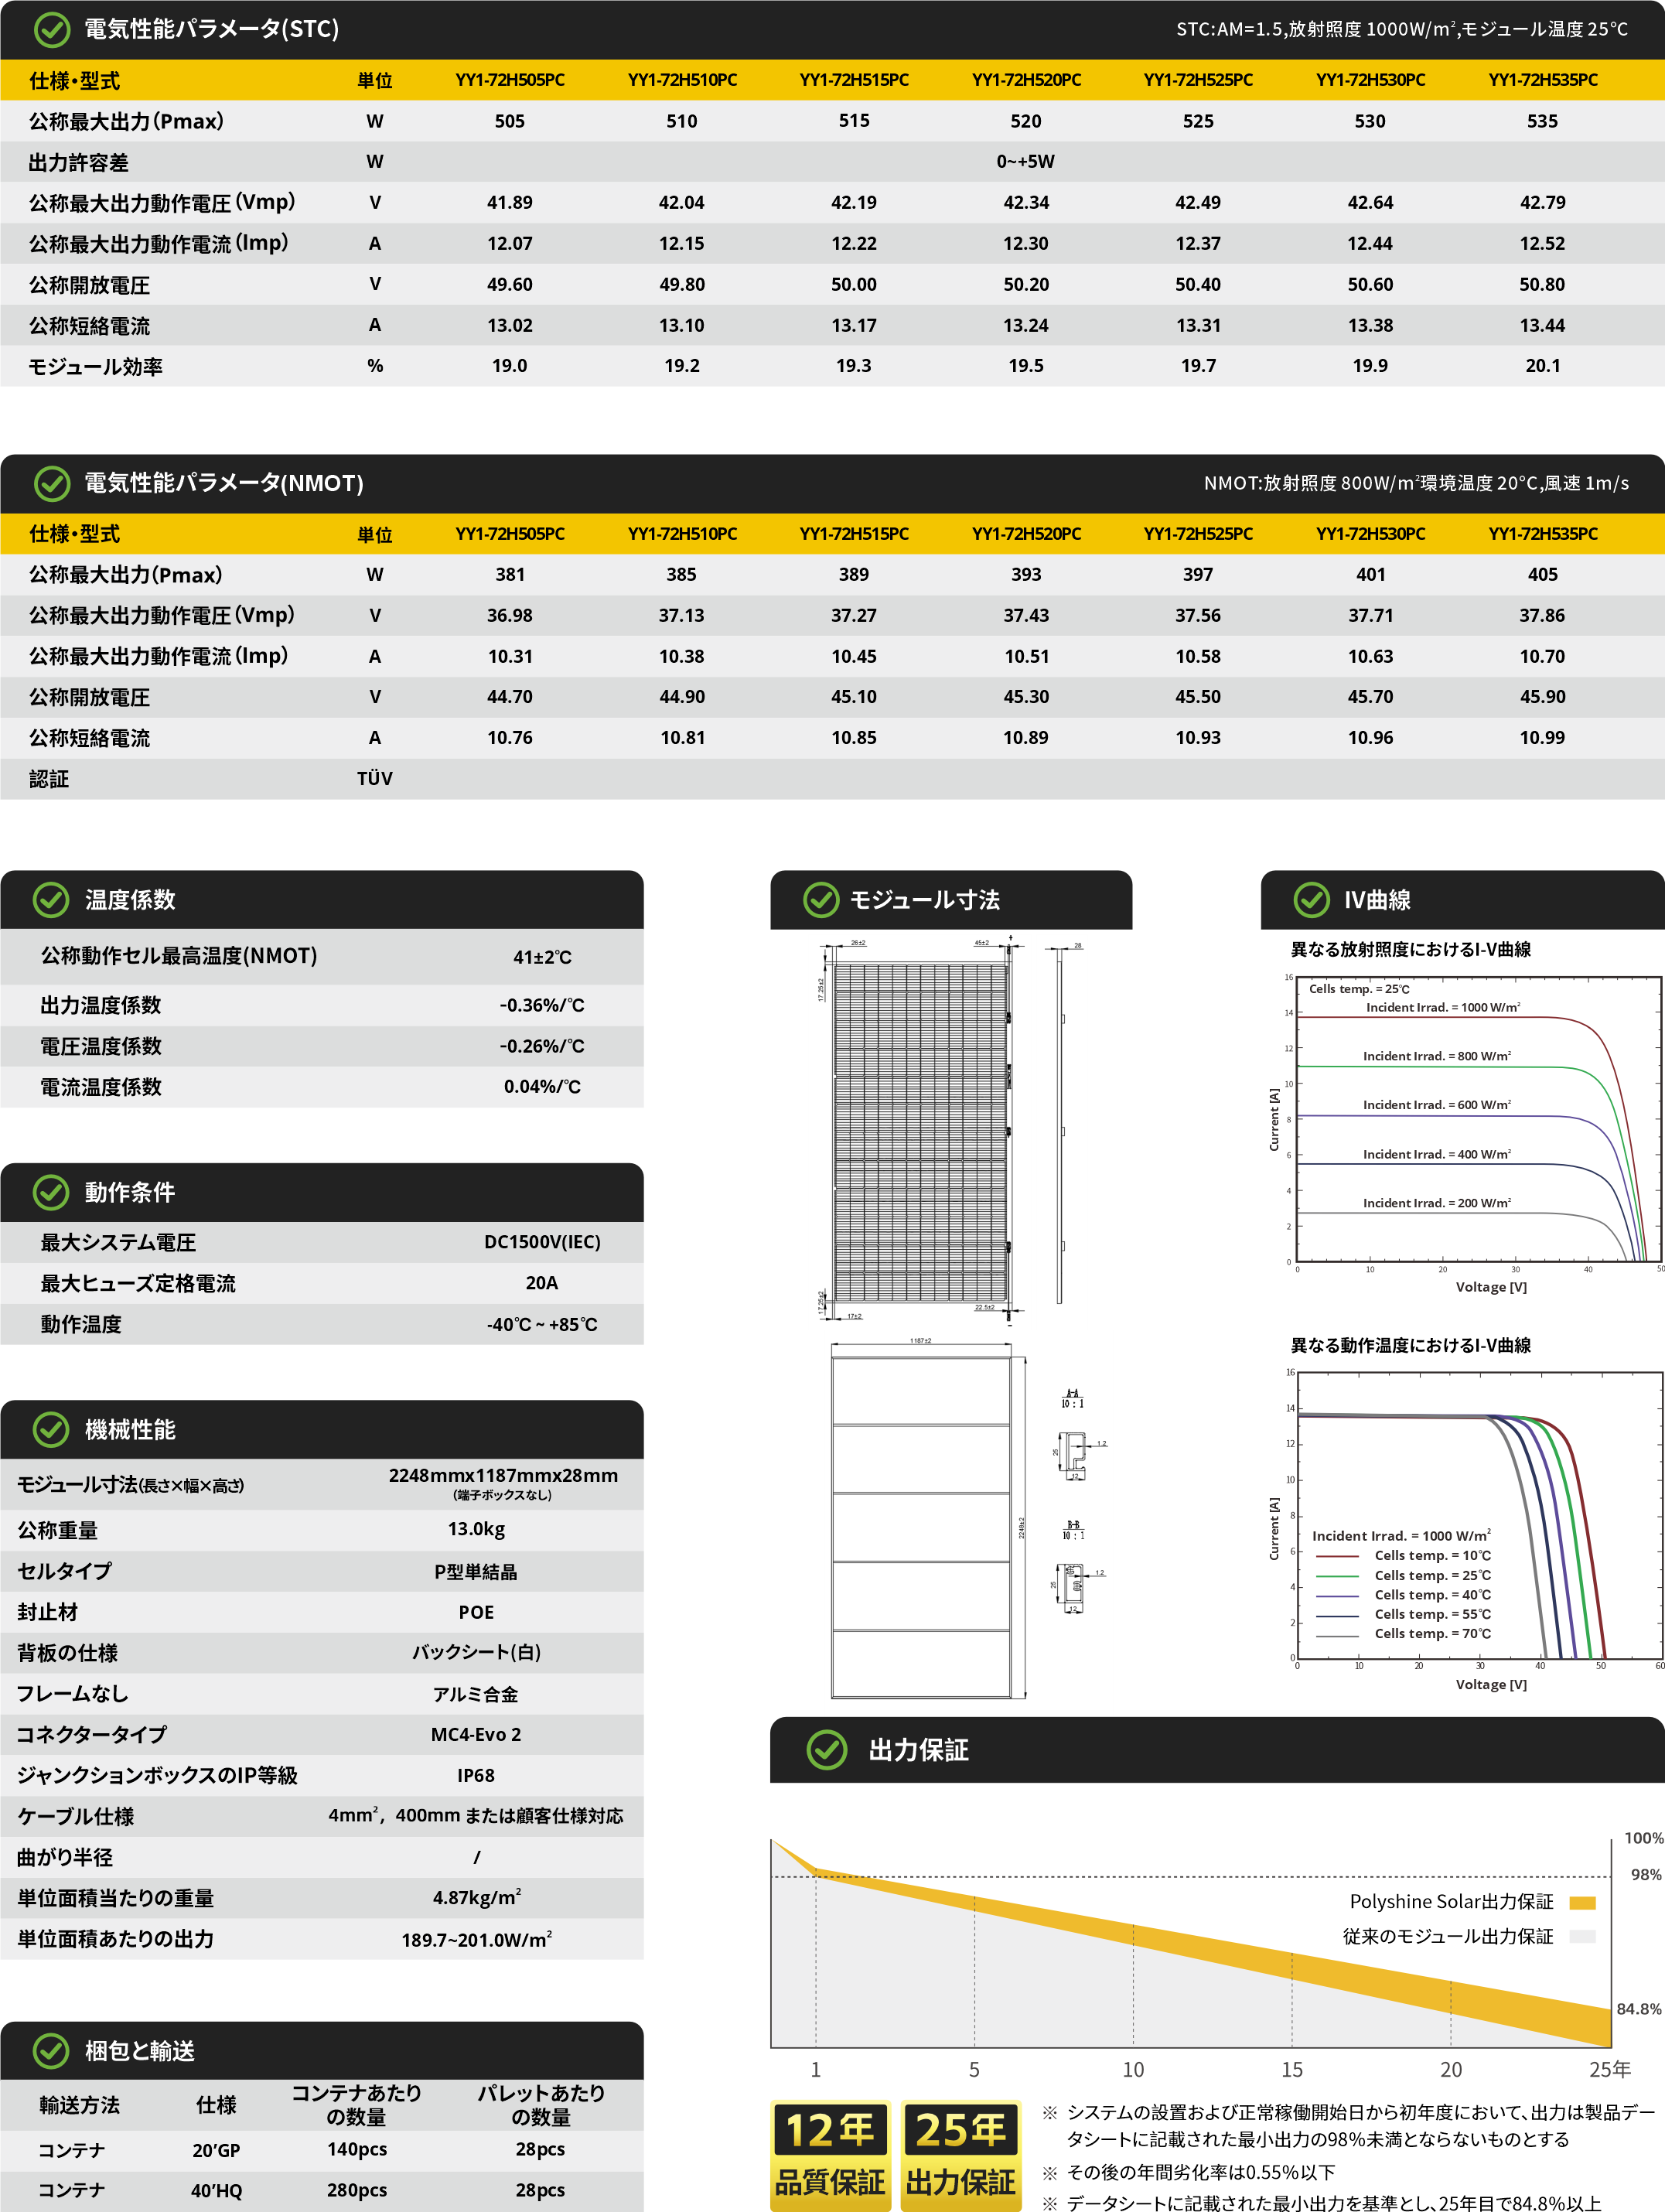Click the encapsulant value POE
The image size is (1665, 2212).
tap(476, 1613)
